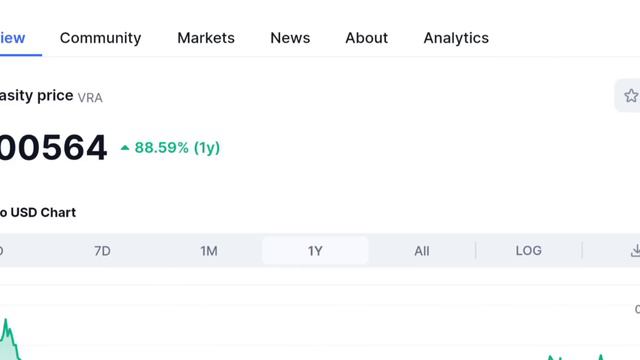Select the 1Y chart range
Screen dimensions: 640x360
315,251
